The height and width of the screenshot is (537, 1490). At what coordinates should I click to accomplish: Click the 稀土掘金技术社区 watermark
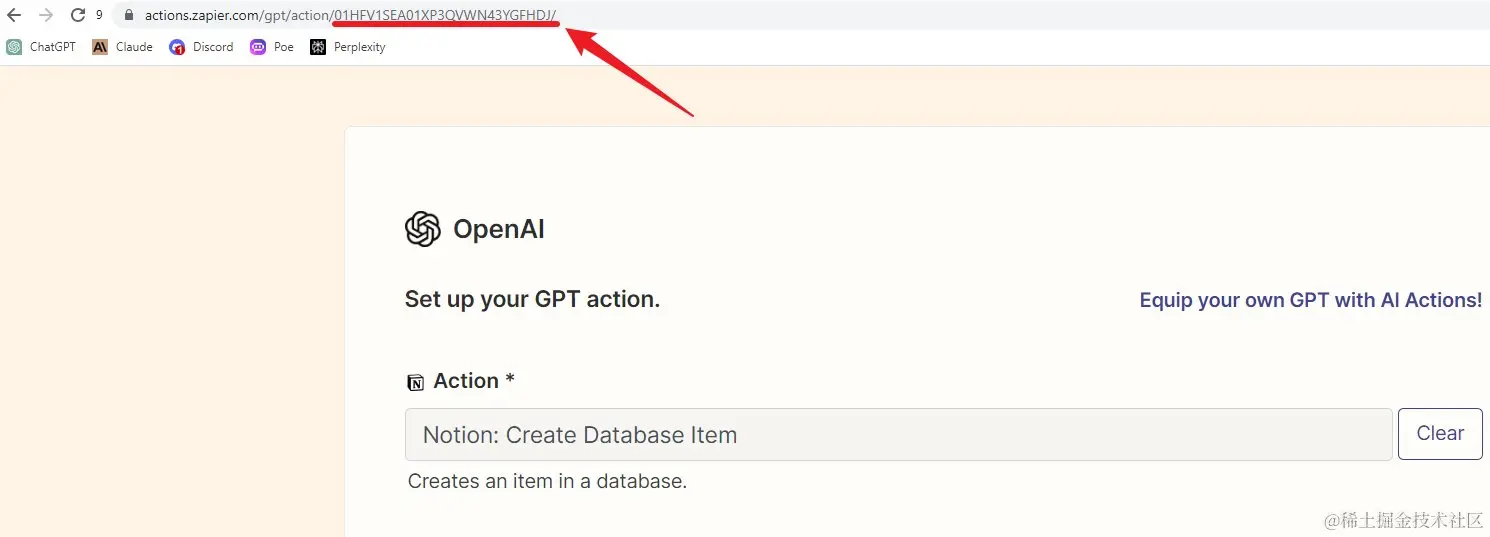click(1404, 520)
